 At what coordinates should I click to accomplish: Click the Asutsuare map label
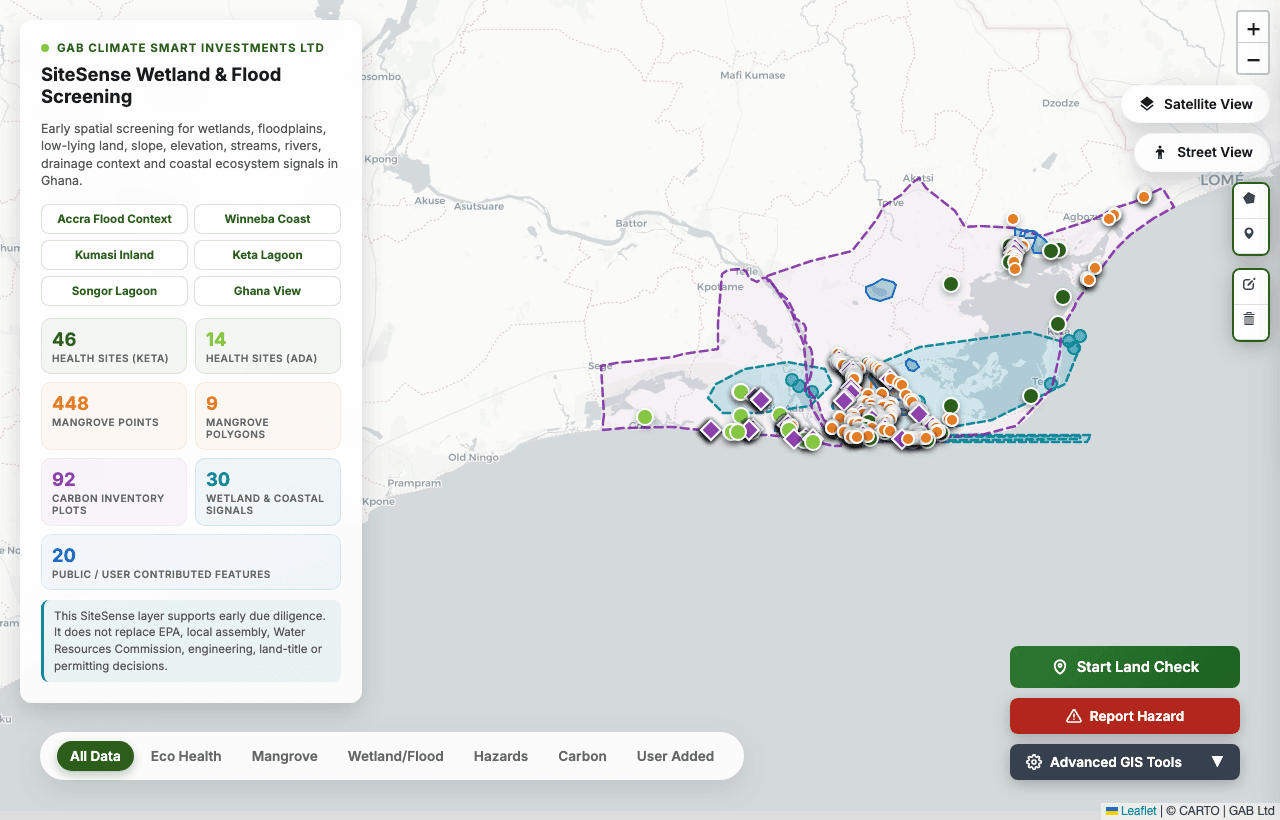(x=479, y=206)
